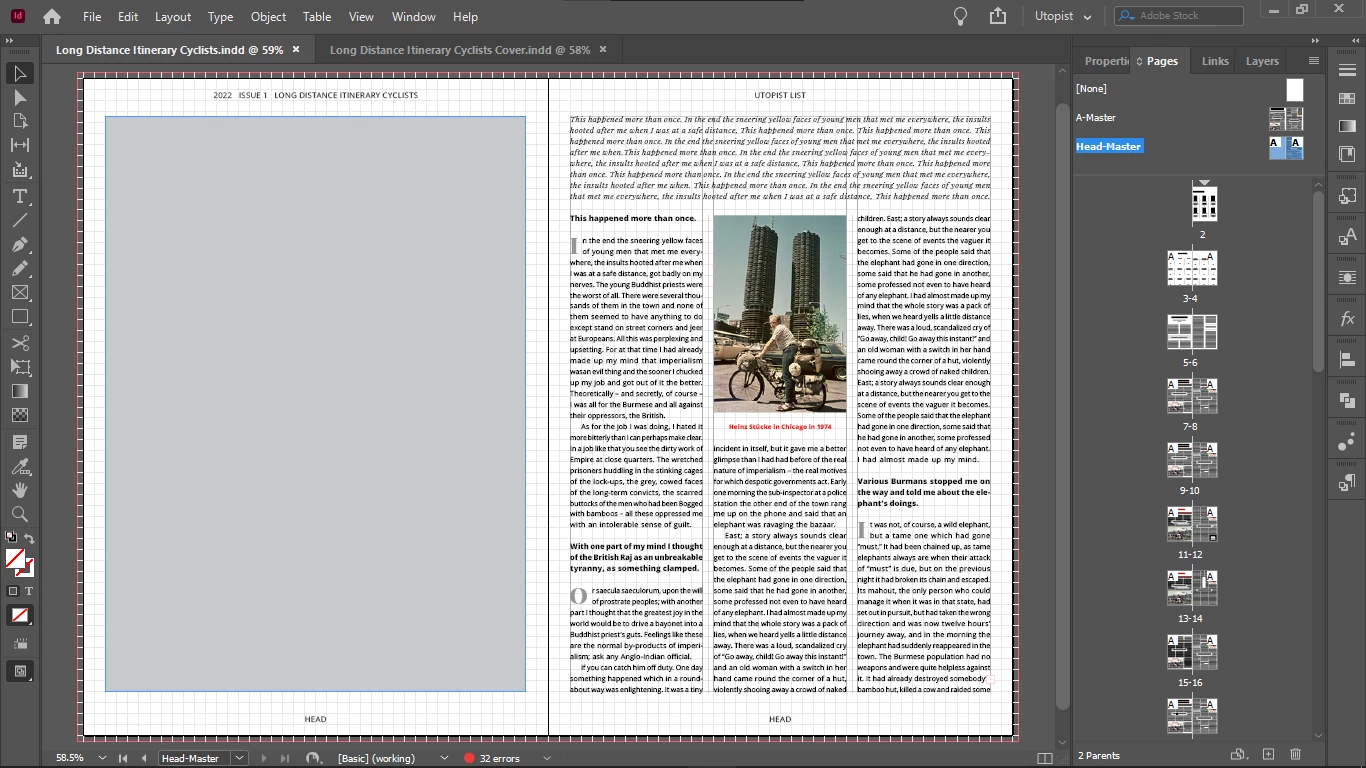The height and width of the screenshot is (768, 1366).
Task: Choose the Direct Selection tool
Action: pyautogui.click(x=19, y=98)
